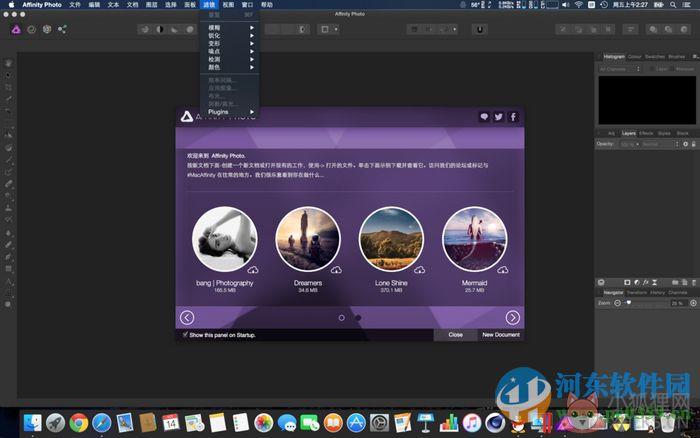
Task: Open the Opacity percentage field
Action: [x=629, y=144]
